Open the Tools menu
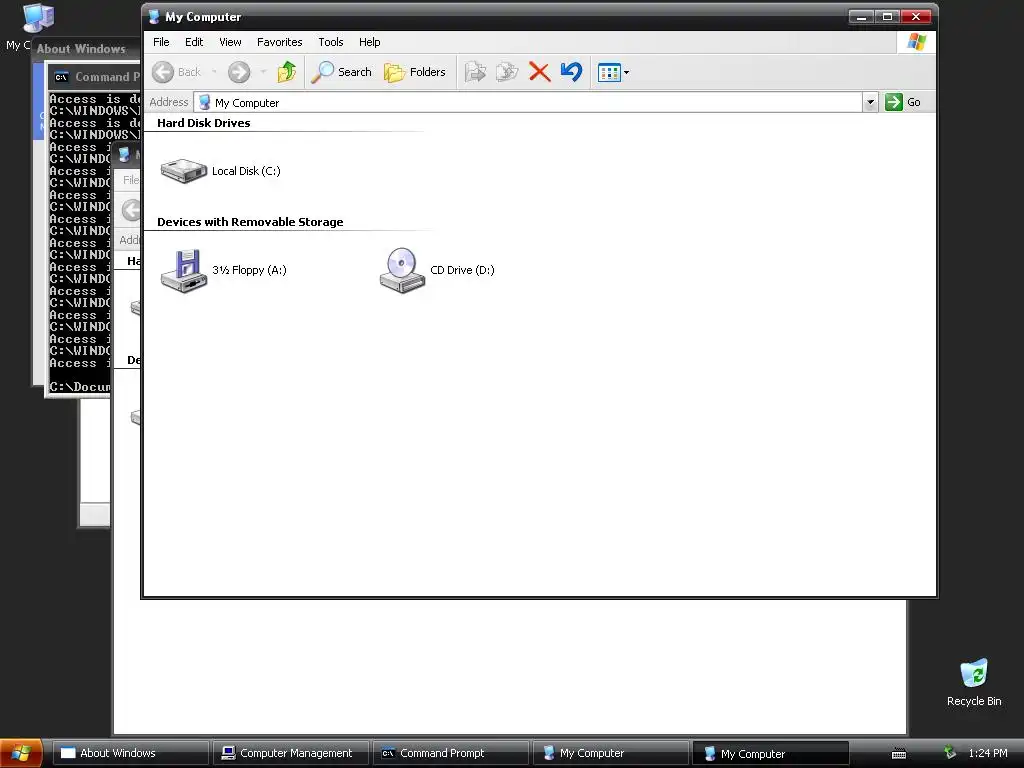 coord(330,42)
